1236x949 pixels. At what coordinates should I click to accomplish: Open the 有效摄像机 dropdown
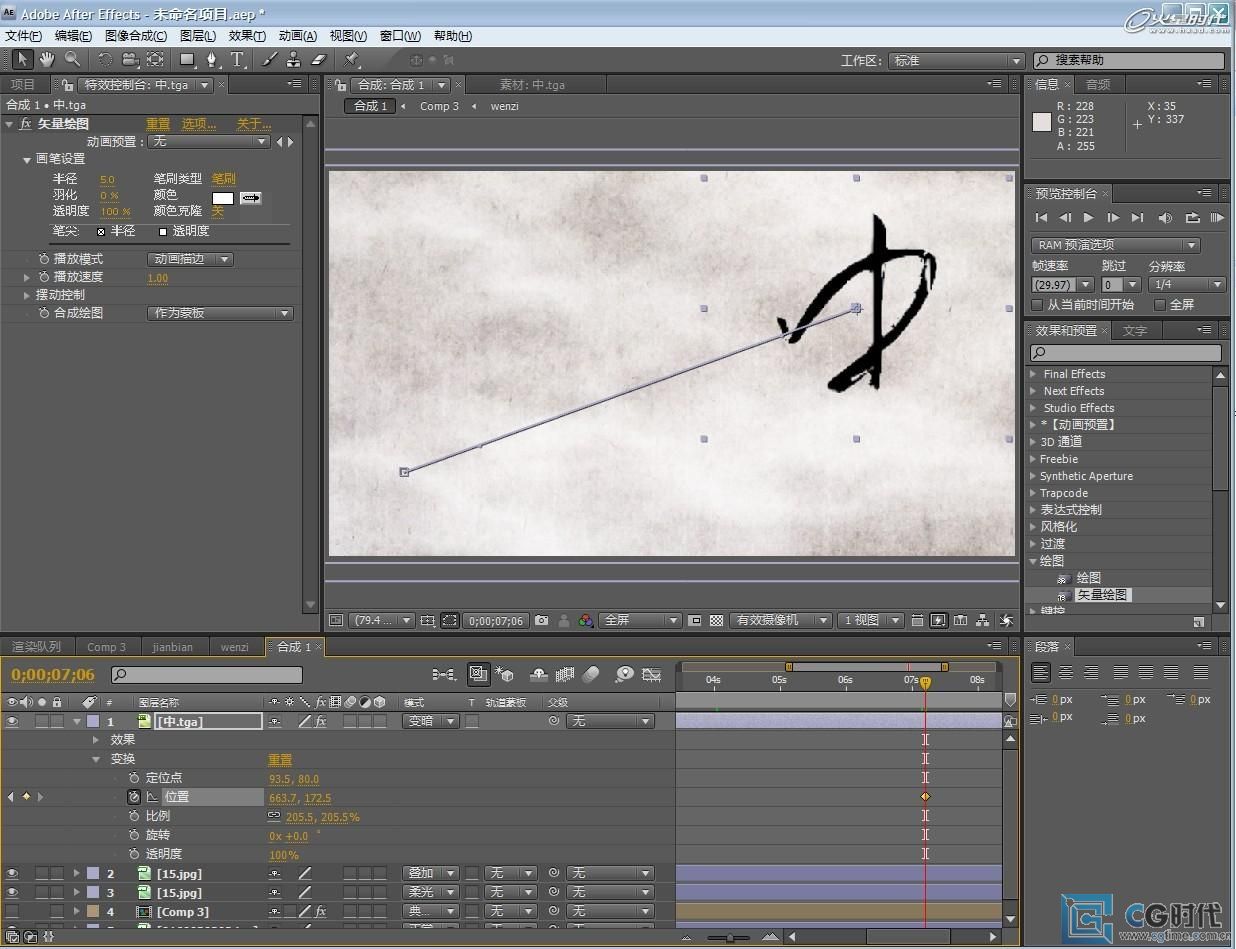pyautogui.click(x=779, y=620)
